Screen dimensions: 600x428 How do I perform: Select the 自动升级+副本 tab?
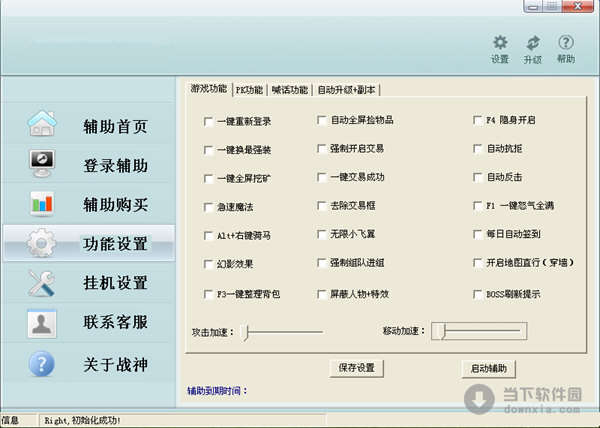345,89
